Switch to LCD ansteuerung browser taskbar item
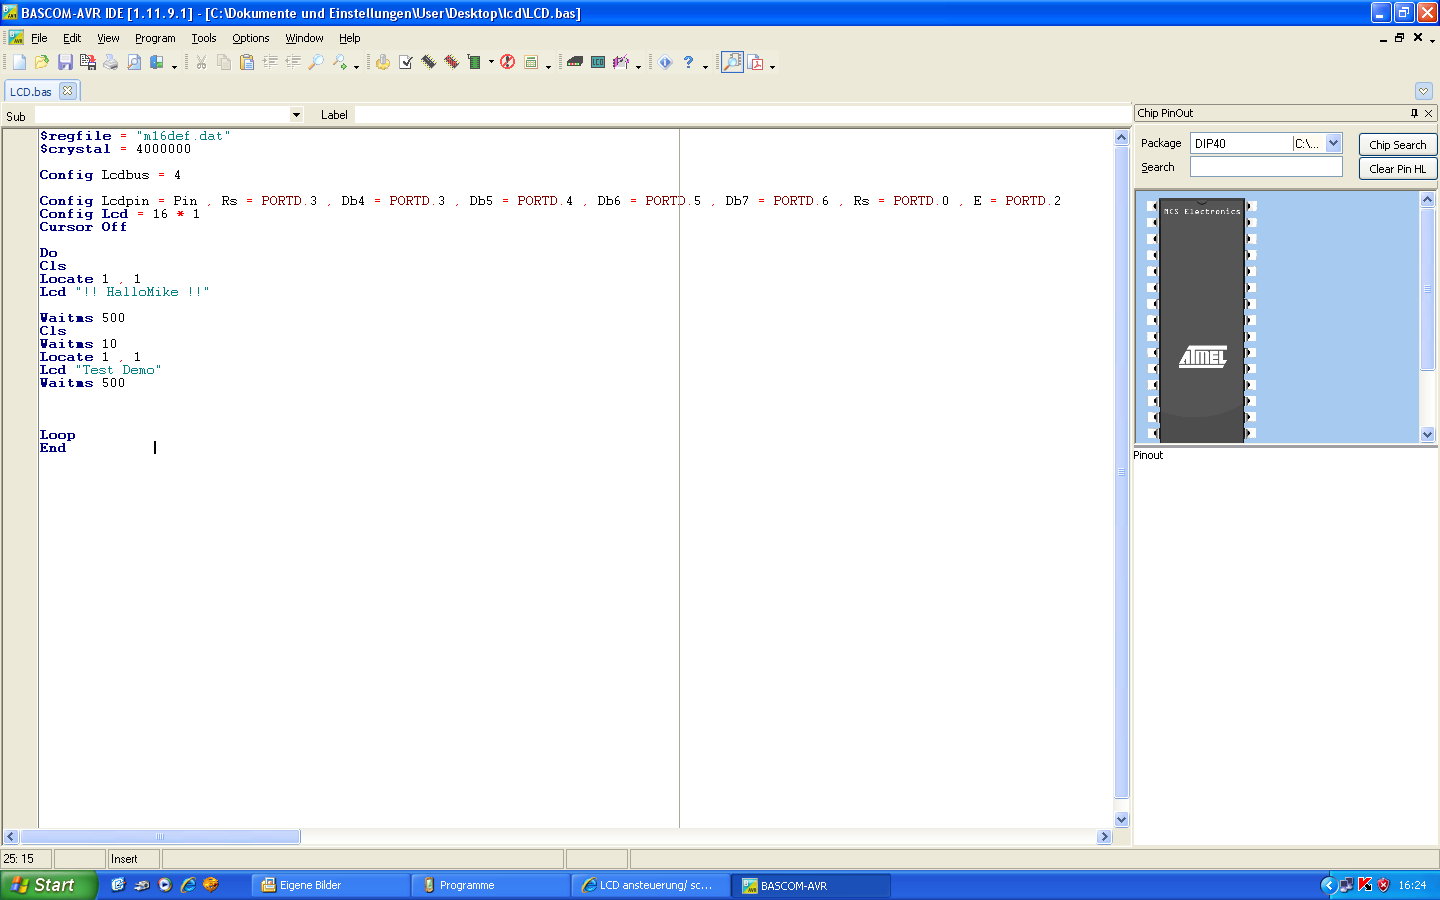1440x900 pixels. click(651, 885)
